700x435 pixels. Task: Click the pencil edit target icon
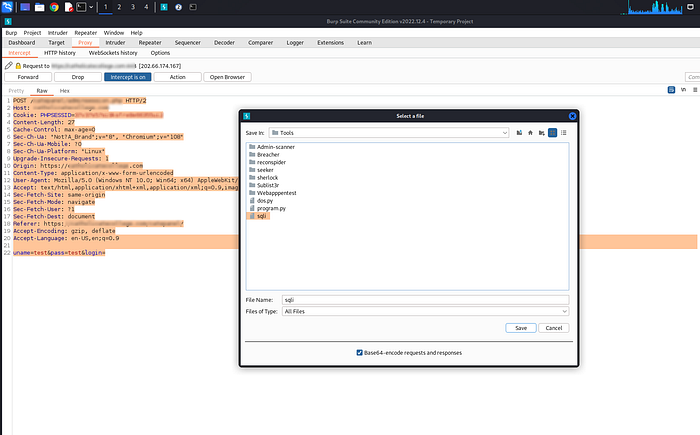tap(8, 66)
